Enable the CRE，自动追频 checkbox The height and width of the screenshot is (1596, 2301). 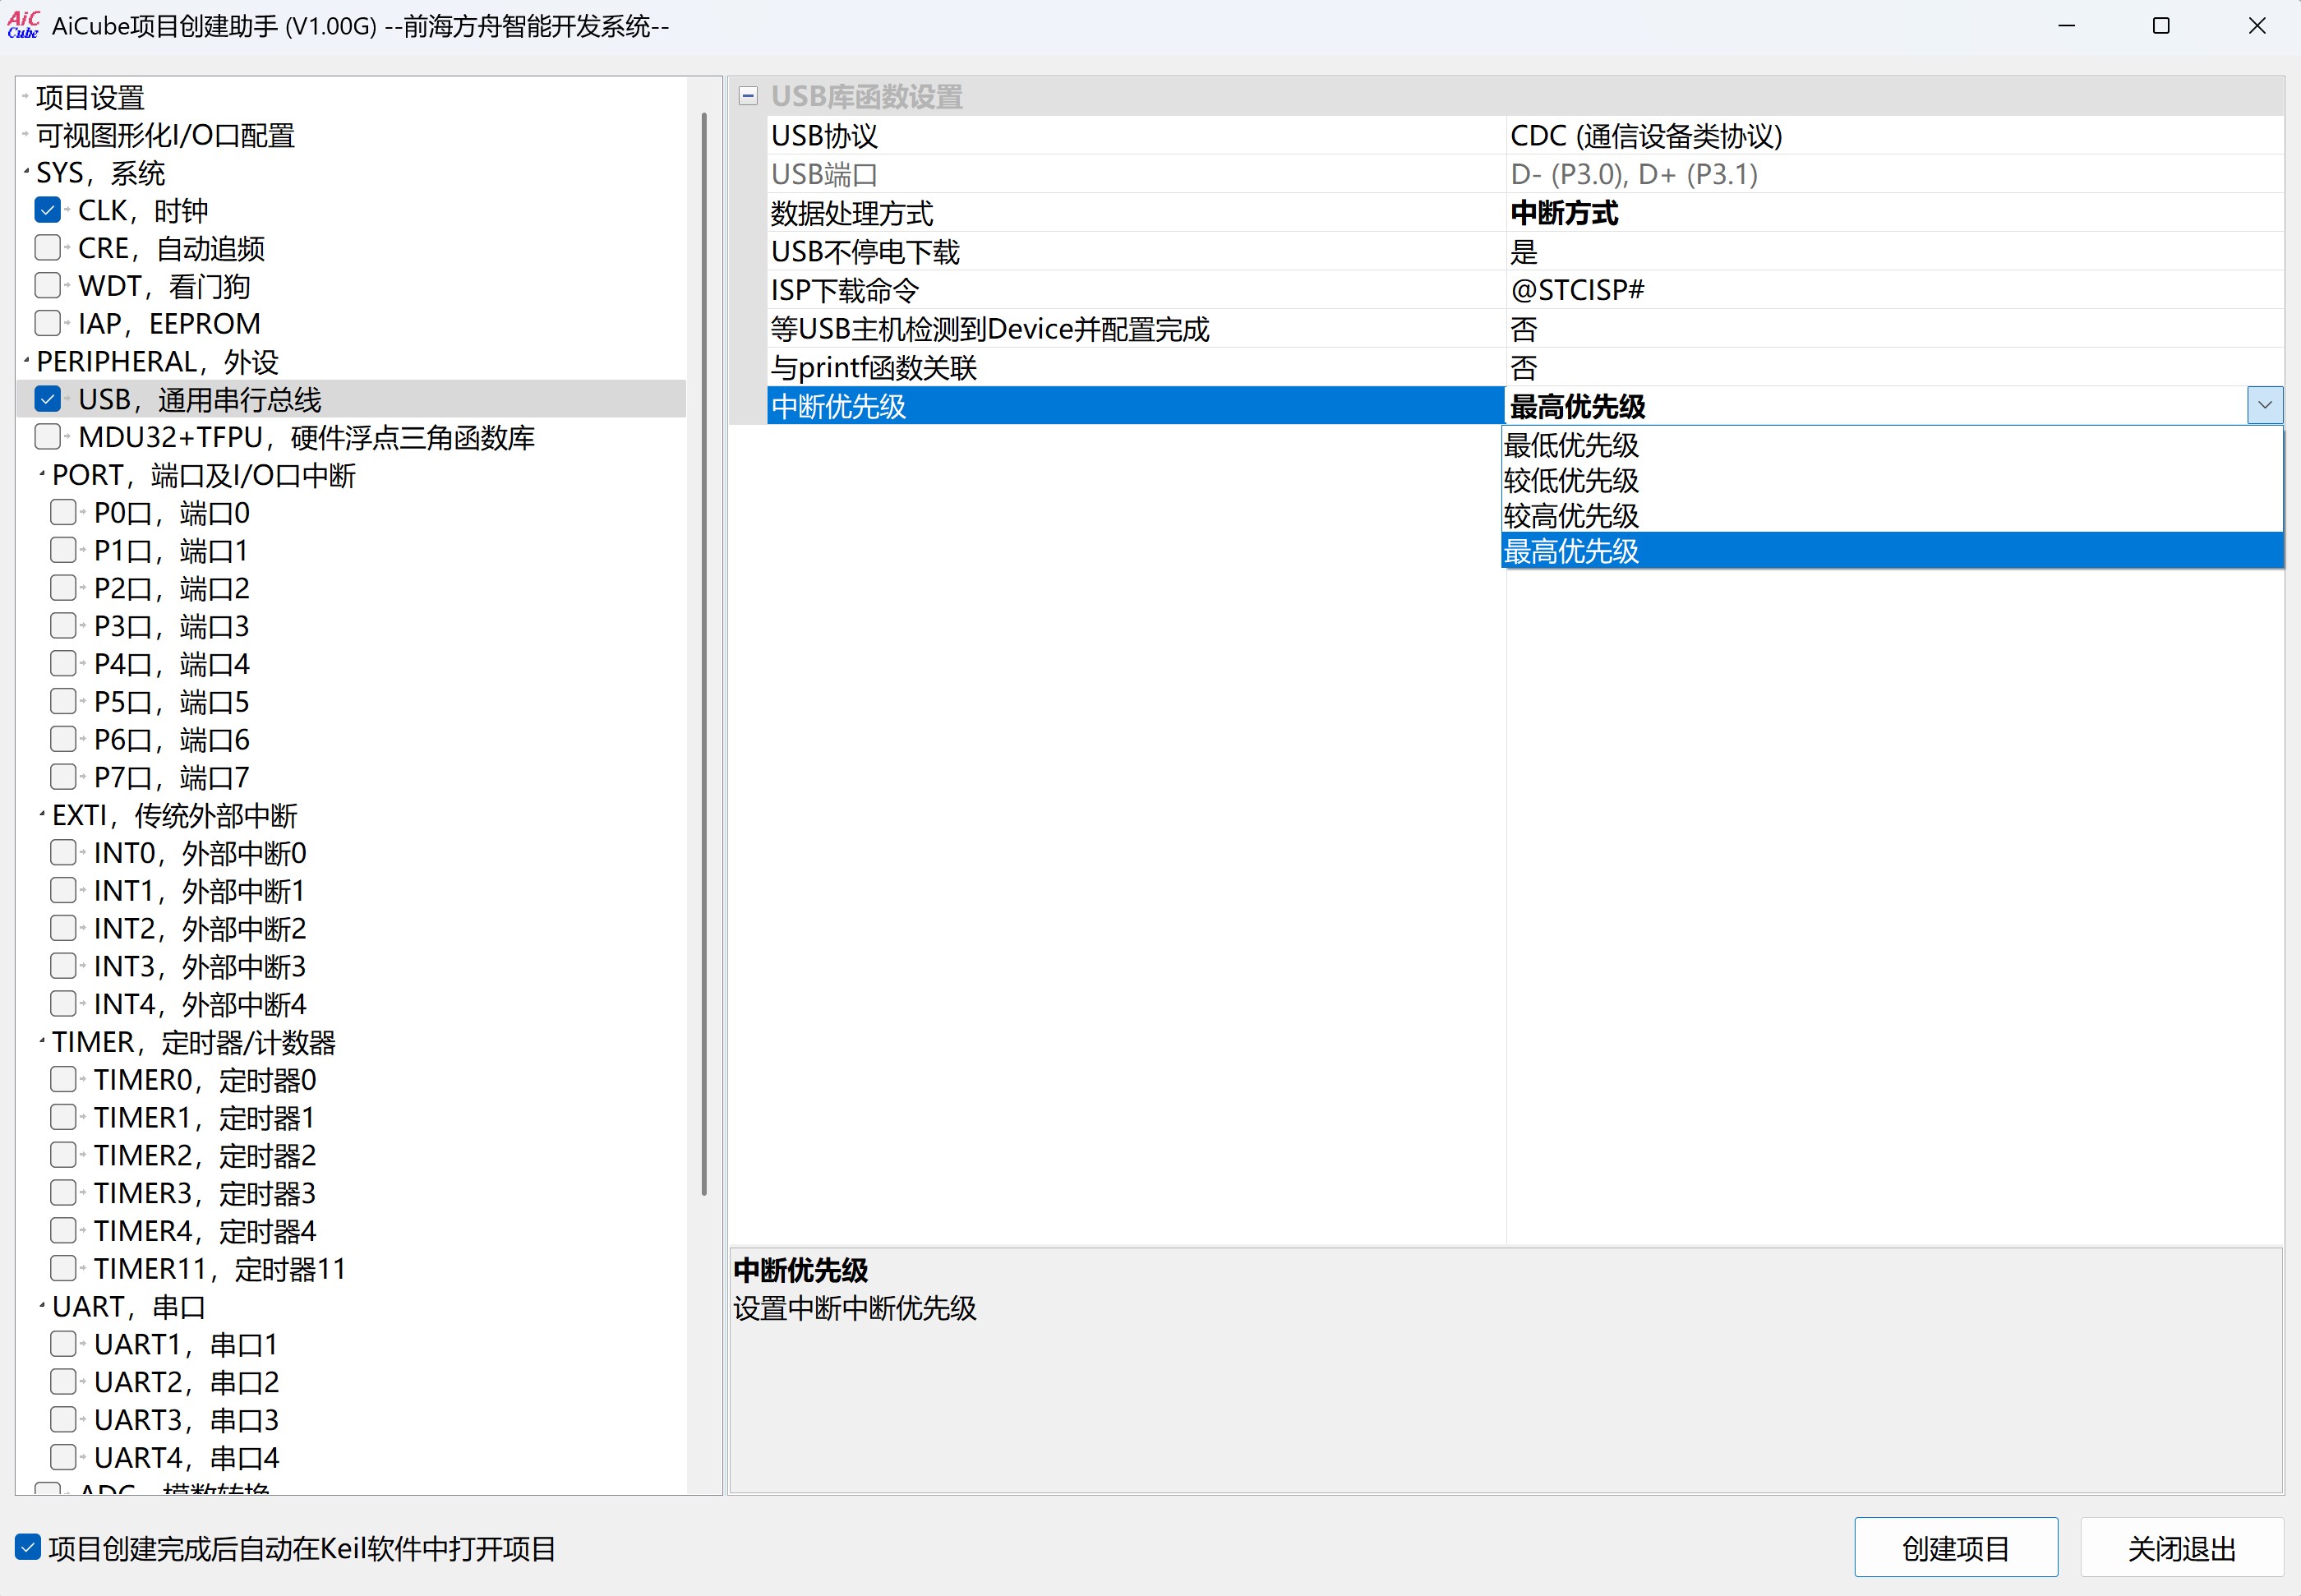47,248
